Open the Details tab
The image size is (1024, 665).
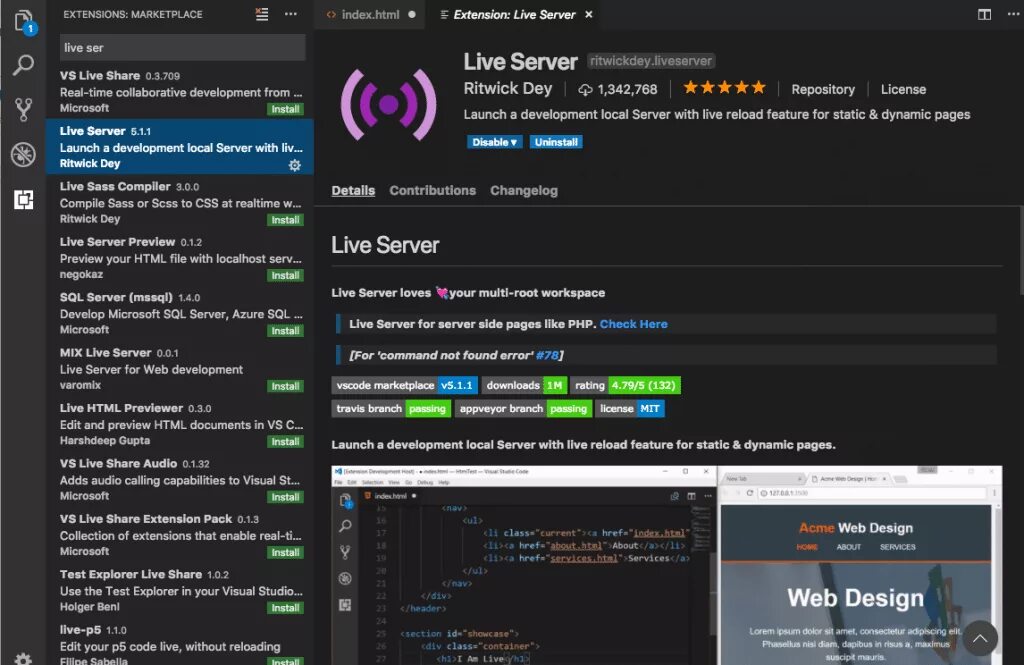tap(353, 191)
